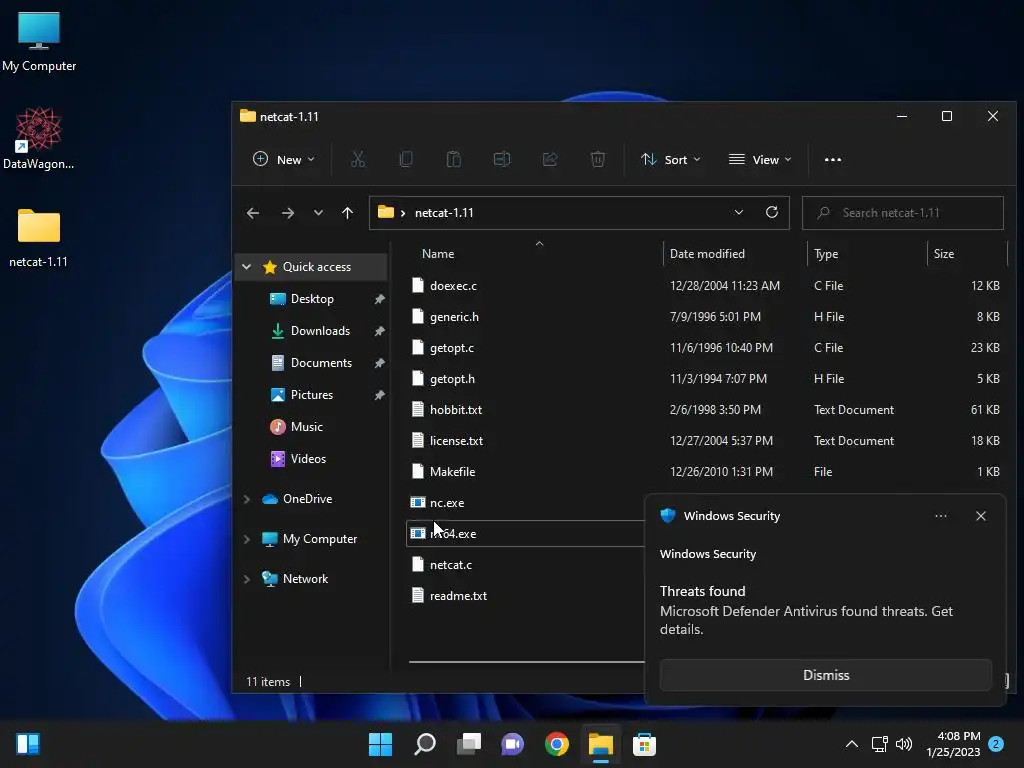The width and height of the screenshot is (1024, 768).
Task: Select the license.txt file
Action: coord(456,441)
